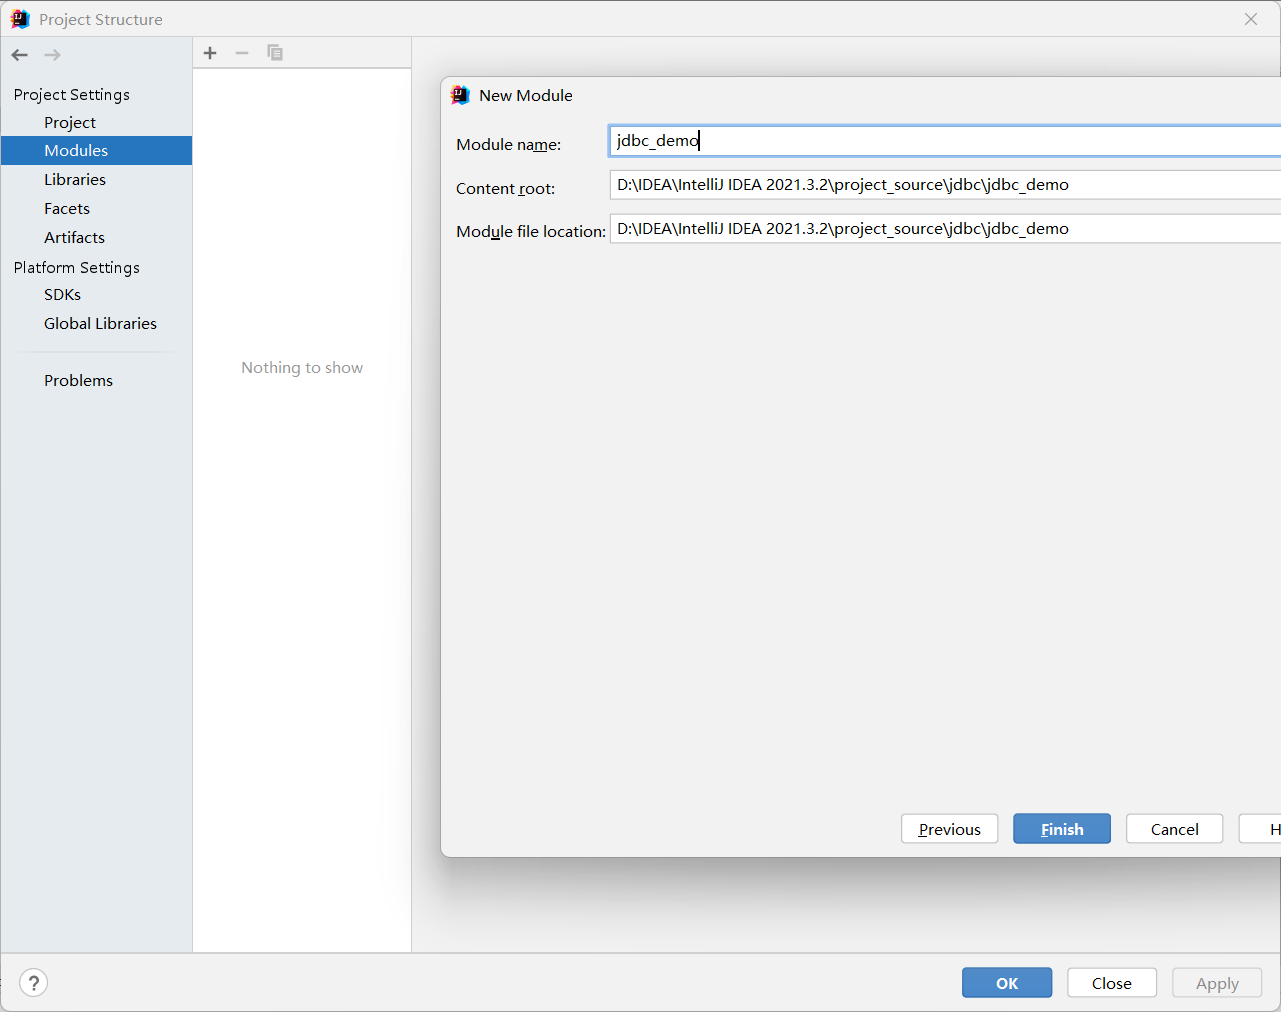Click the IntelliJ logo in New Module dialog

(x=460, y=95)
